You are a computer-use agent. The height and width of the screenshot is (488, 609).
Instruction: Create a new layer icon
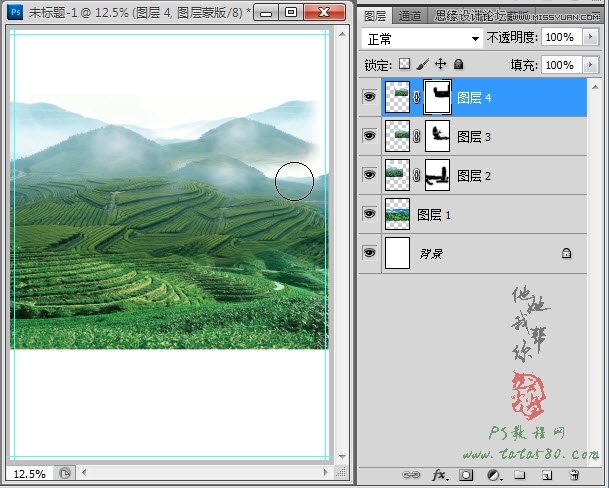tap(547, 475)
